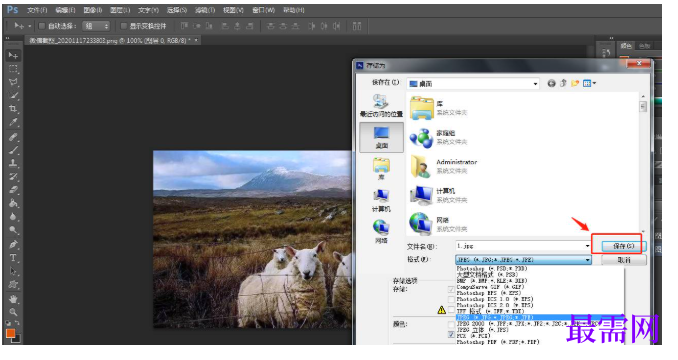Click the orange foreground color swatch
This screenshot has height=360, width=678.
tap(10, 333)
